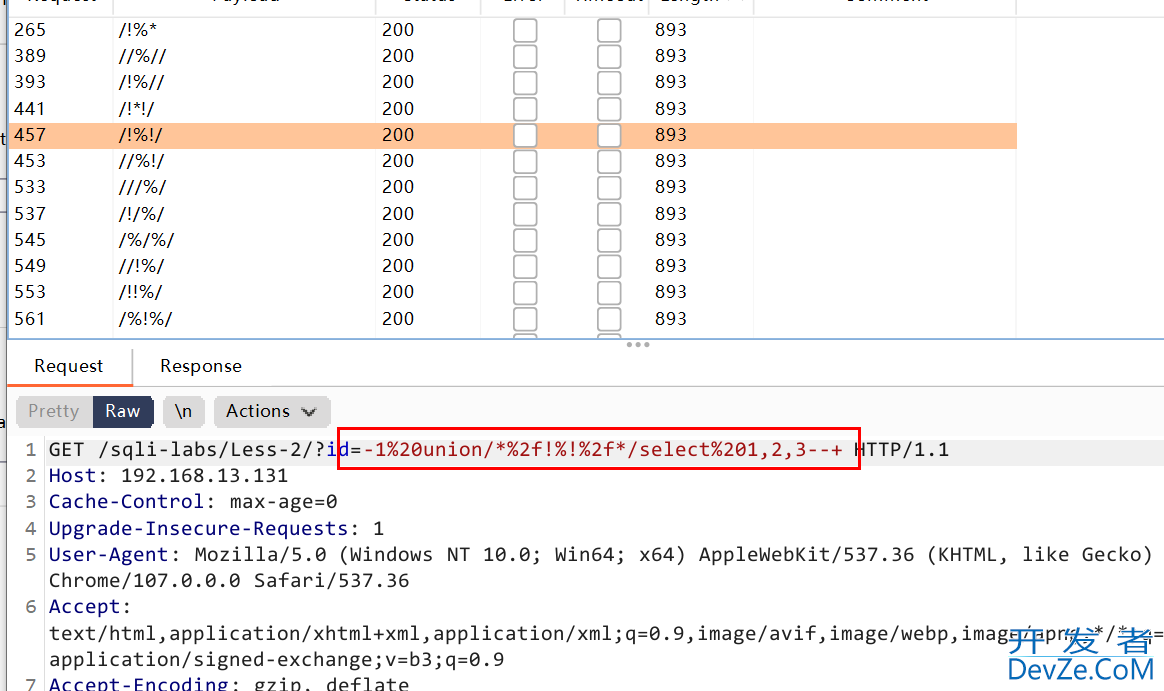Select request number 561
The height and width of the screenshot is (691, 1164).
click(30, 318)
